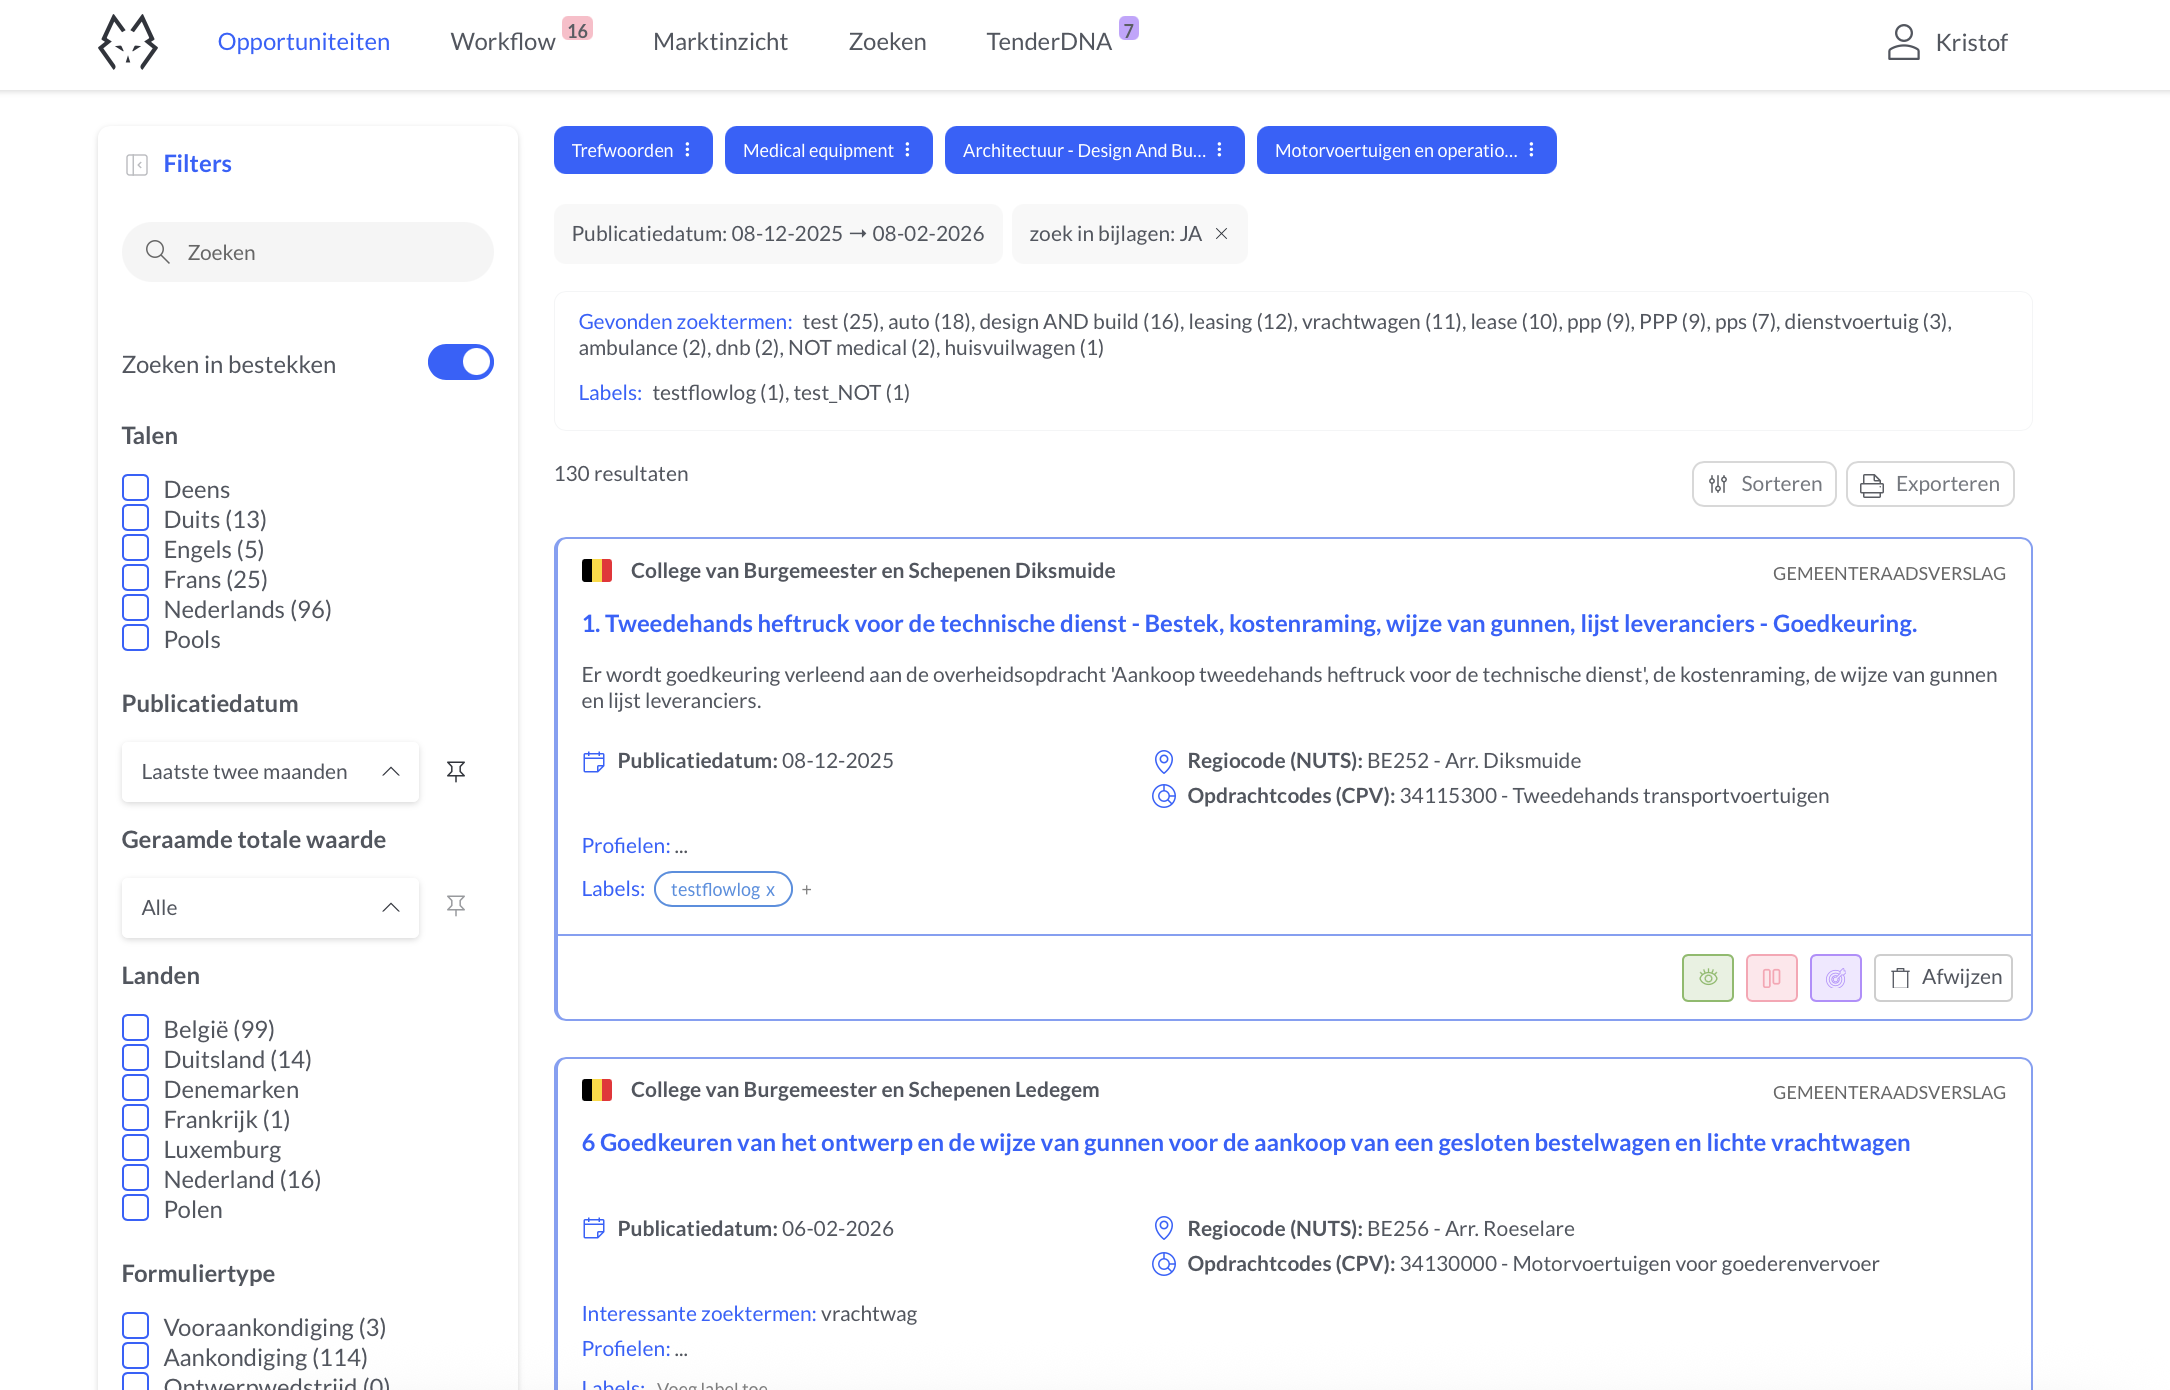Open the kebab menu on the Medical equipment chip

[x=908, y=149]
